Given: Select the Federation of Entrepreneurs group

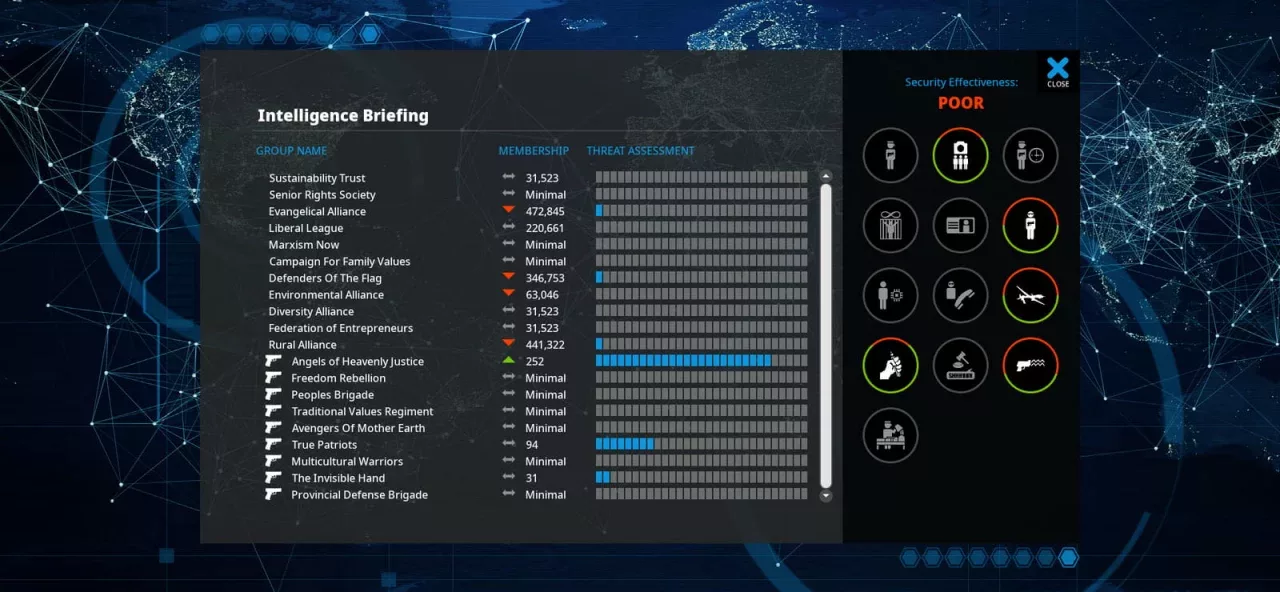Looking at the screenshot, I should [341, 328].
